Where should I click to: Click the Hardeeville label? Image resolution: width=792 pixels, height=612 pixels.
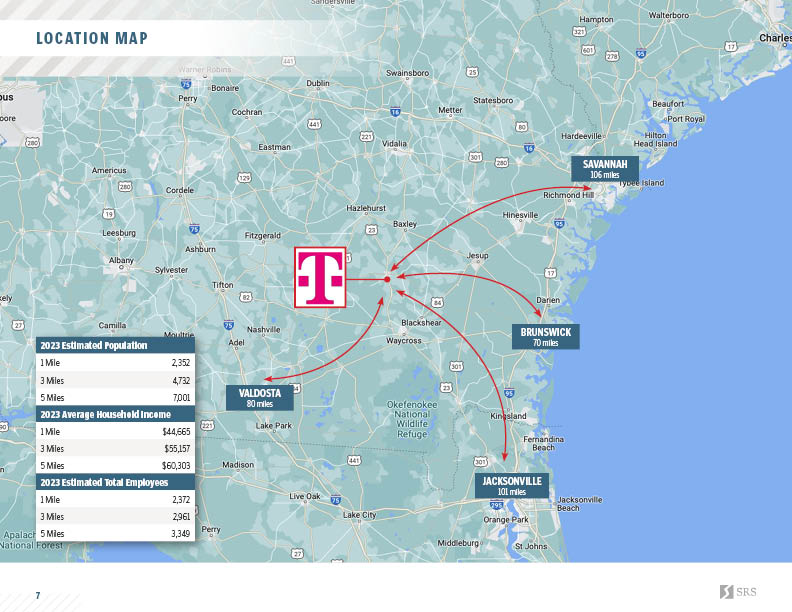[581, 136]
